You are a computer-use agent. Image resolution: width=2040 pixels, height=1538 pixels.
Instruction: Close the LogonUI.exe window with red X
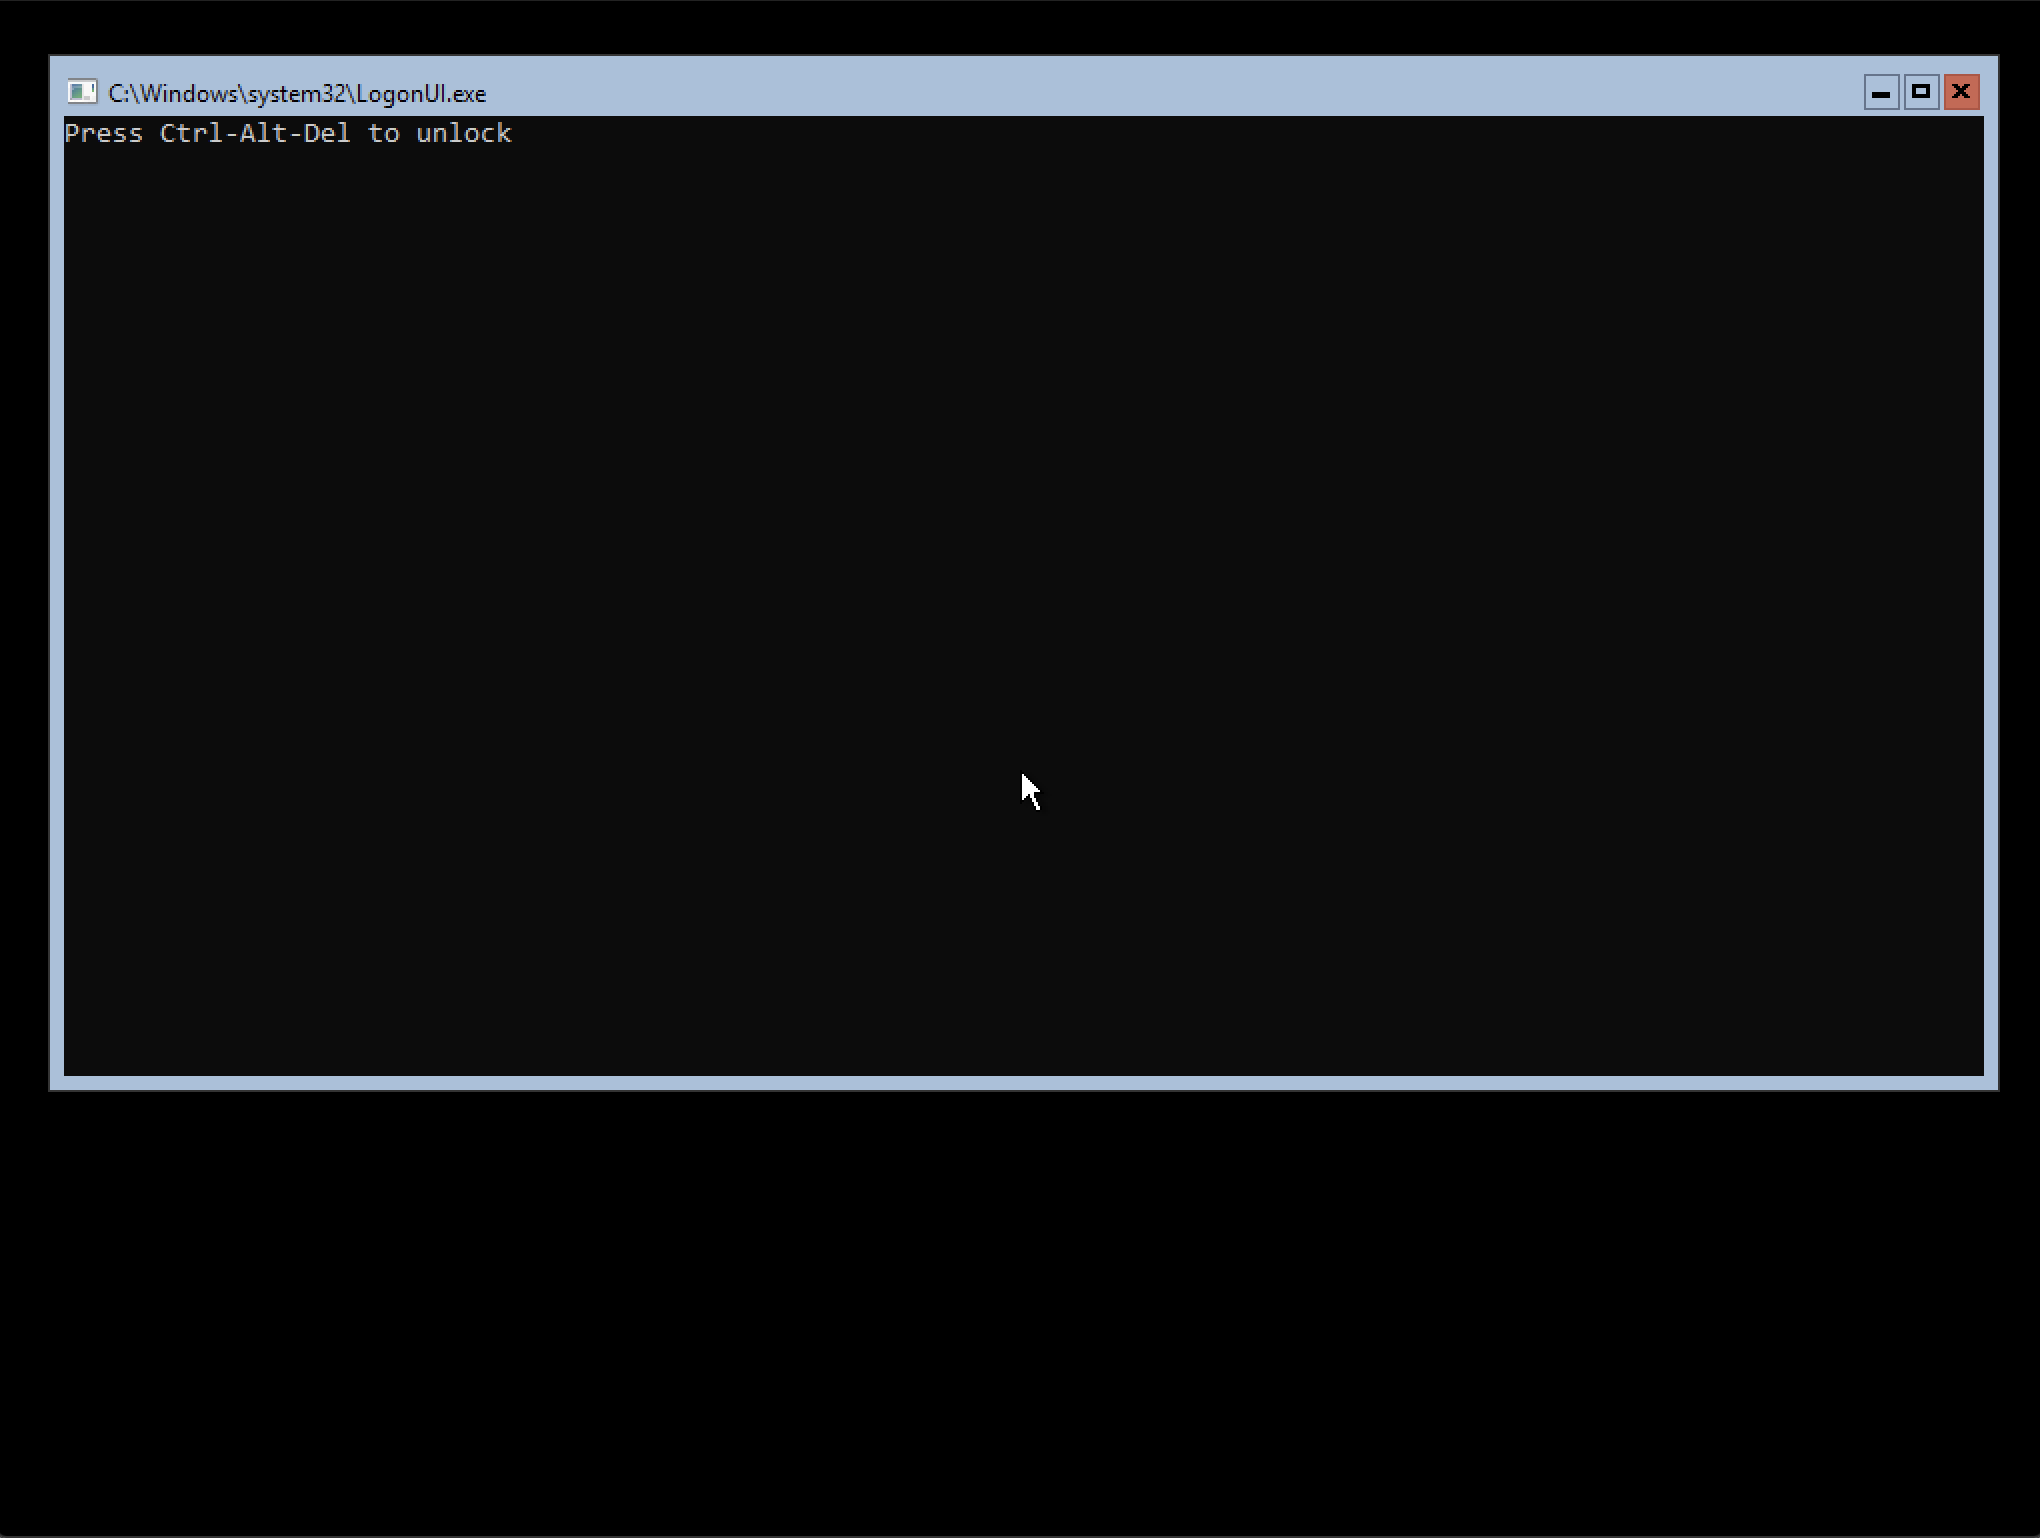coord(1961,93)
